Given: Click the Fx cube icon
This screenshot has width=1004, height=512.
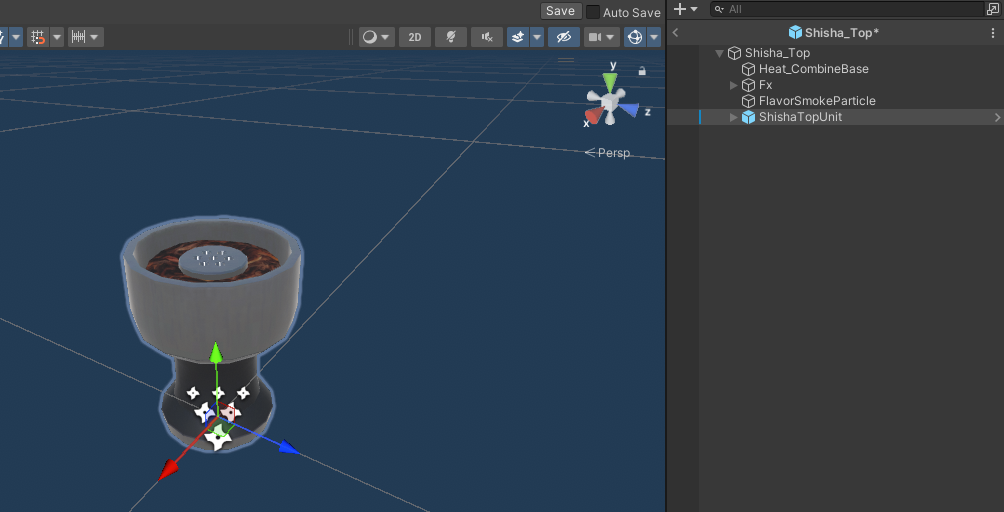Looking at the screenshot, I should [x=748, y=85].
